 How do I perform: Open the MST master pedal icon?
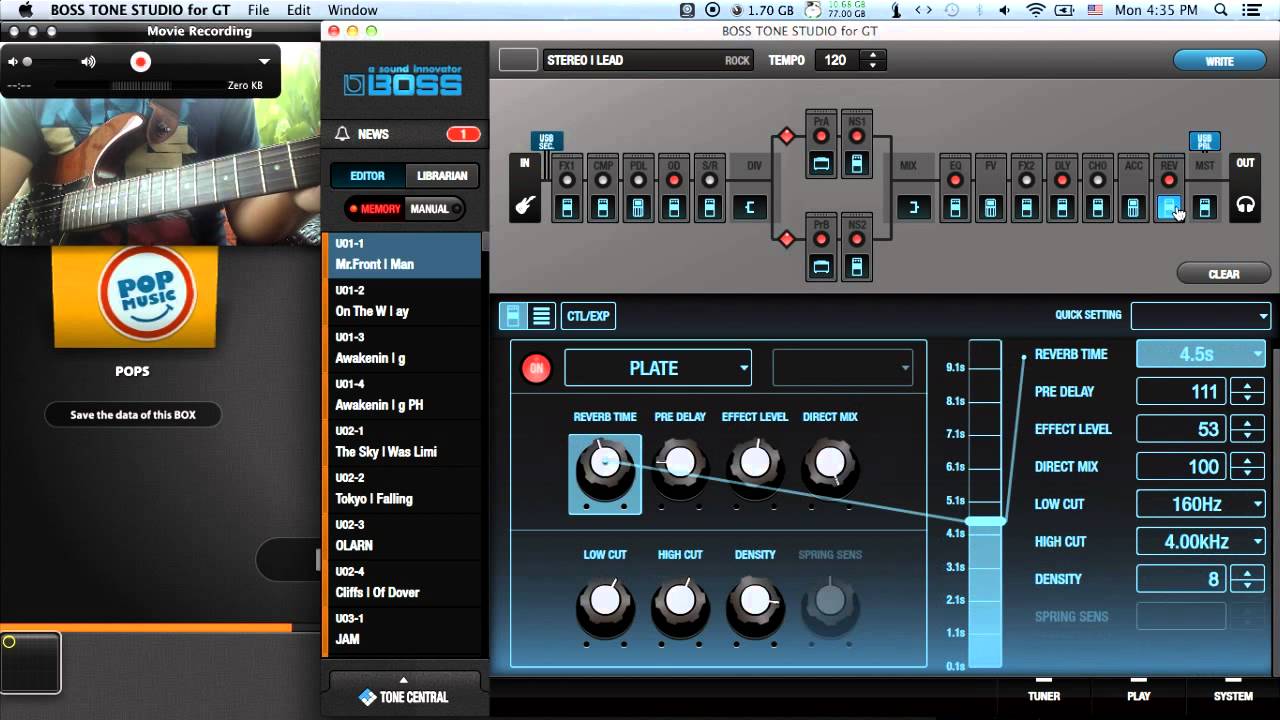[1205, 208]
